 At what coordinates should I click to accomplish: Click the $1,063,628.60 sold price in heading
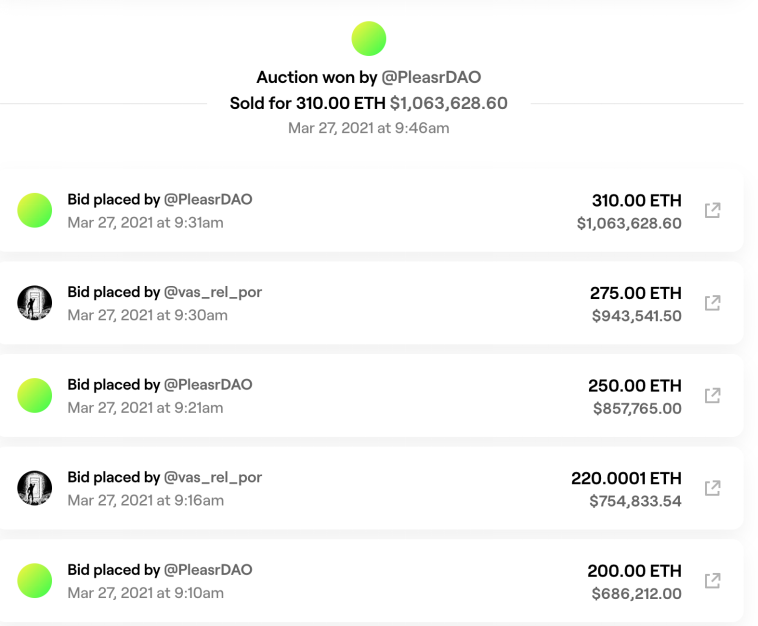pos(448,103)
